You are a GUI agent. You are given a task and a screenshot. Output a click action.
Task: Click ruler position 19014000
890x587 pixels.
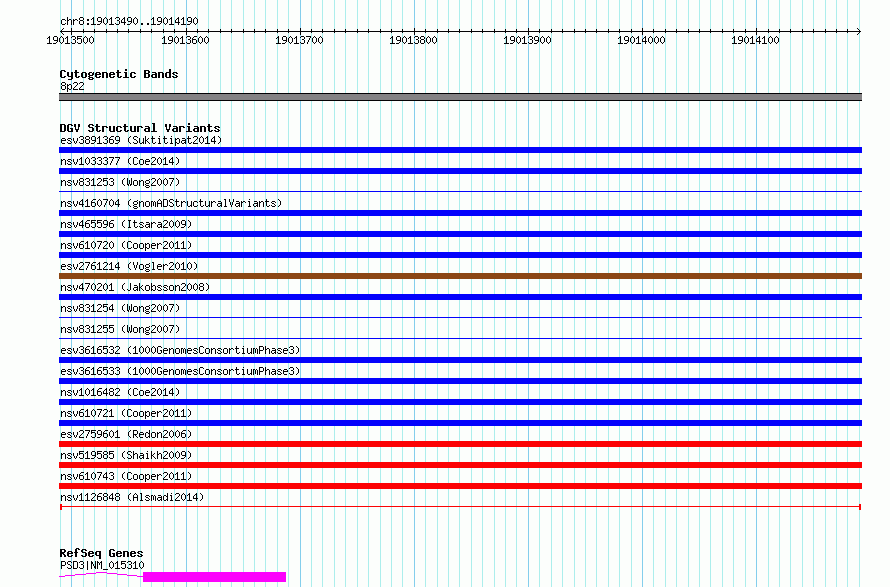(x=641, y=40)
